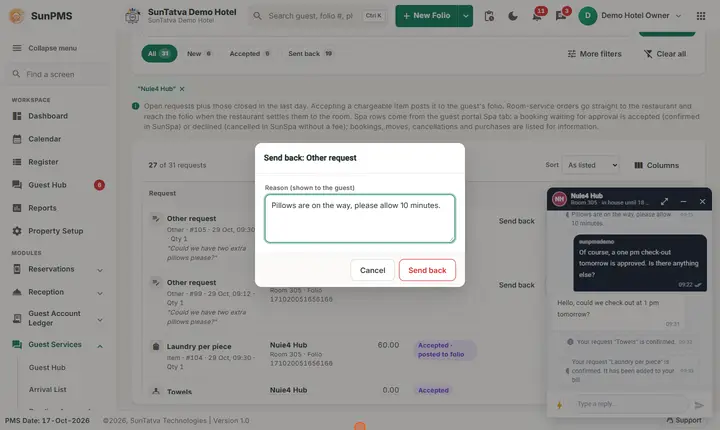
Task: Toggle dark mode moon icon
Action: (513, 16)
